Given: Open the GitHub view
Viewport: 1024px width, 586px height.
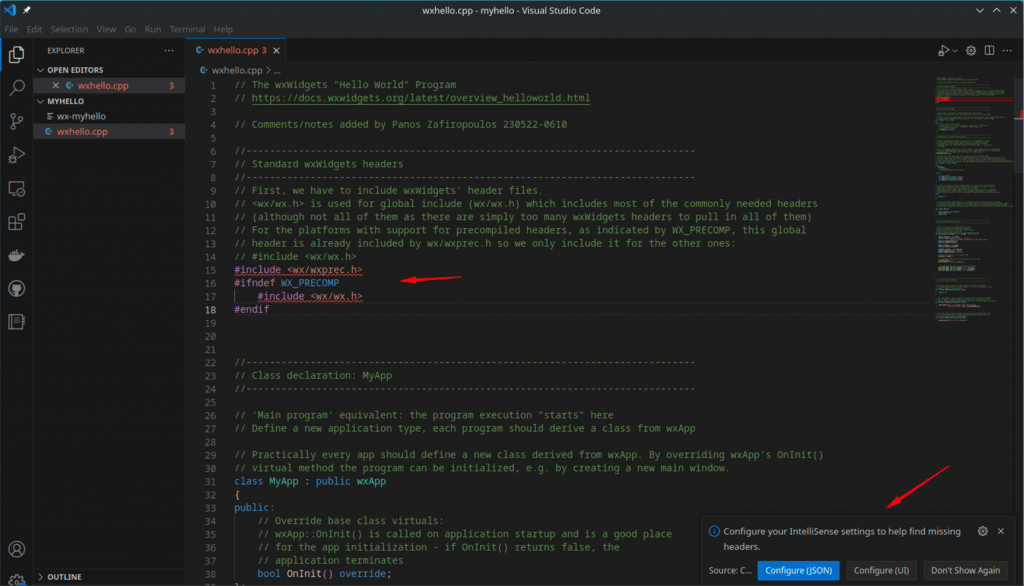Looking at the screenshot, I should click(16, 289).
